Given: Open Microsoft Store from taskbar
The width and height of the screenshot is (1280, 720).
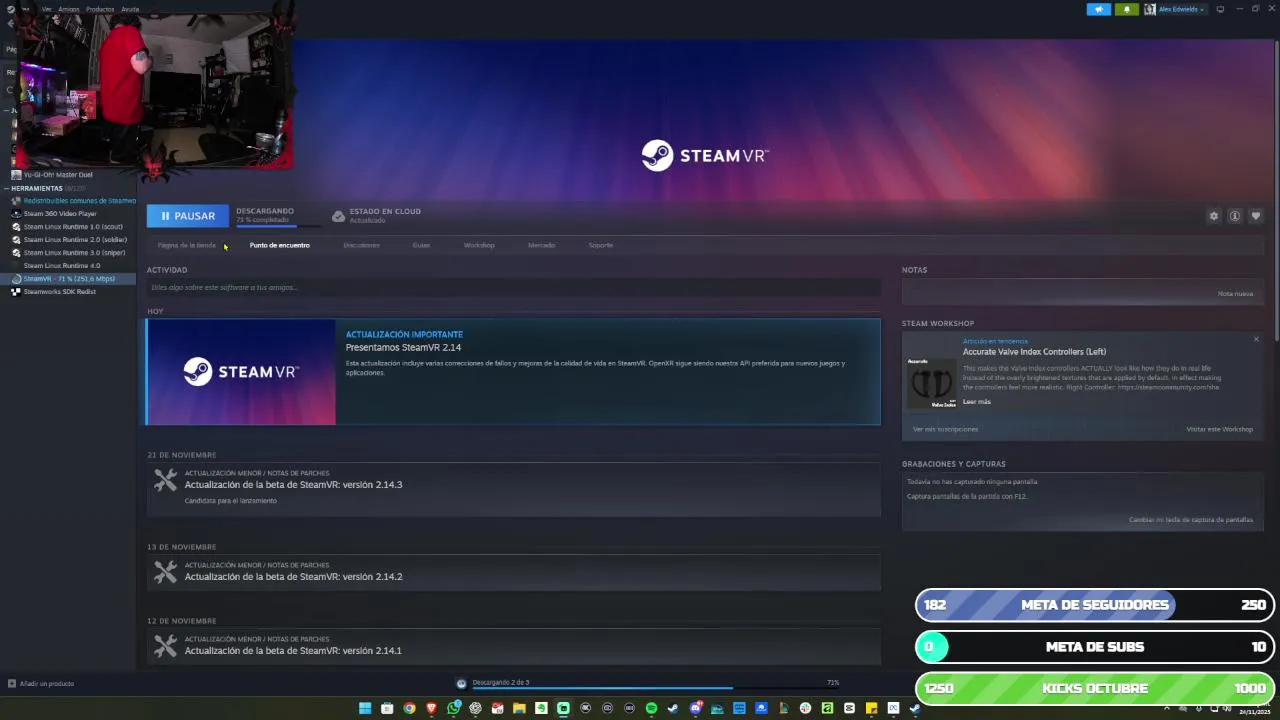Looking at the screenshot, I should tap(387, 709).
